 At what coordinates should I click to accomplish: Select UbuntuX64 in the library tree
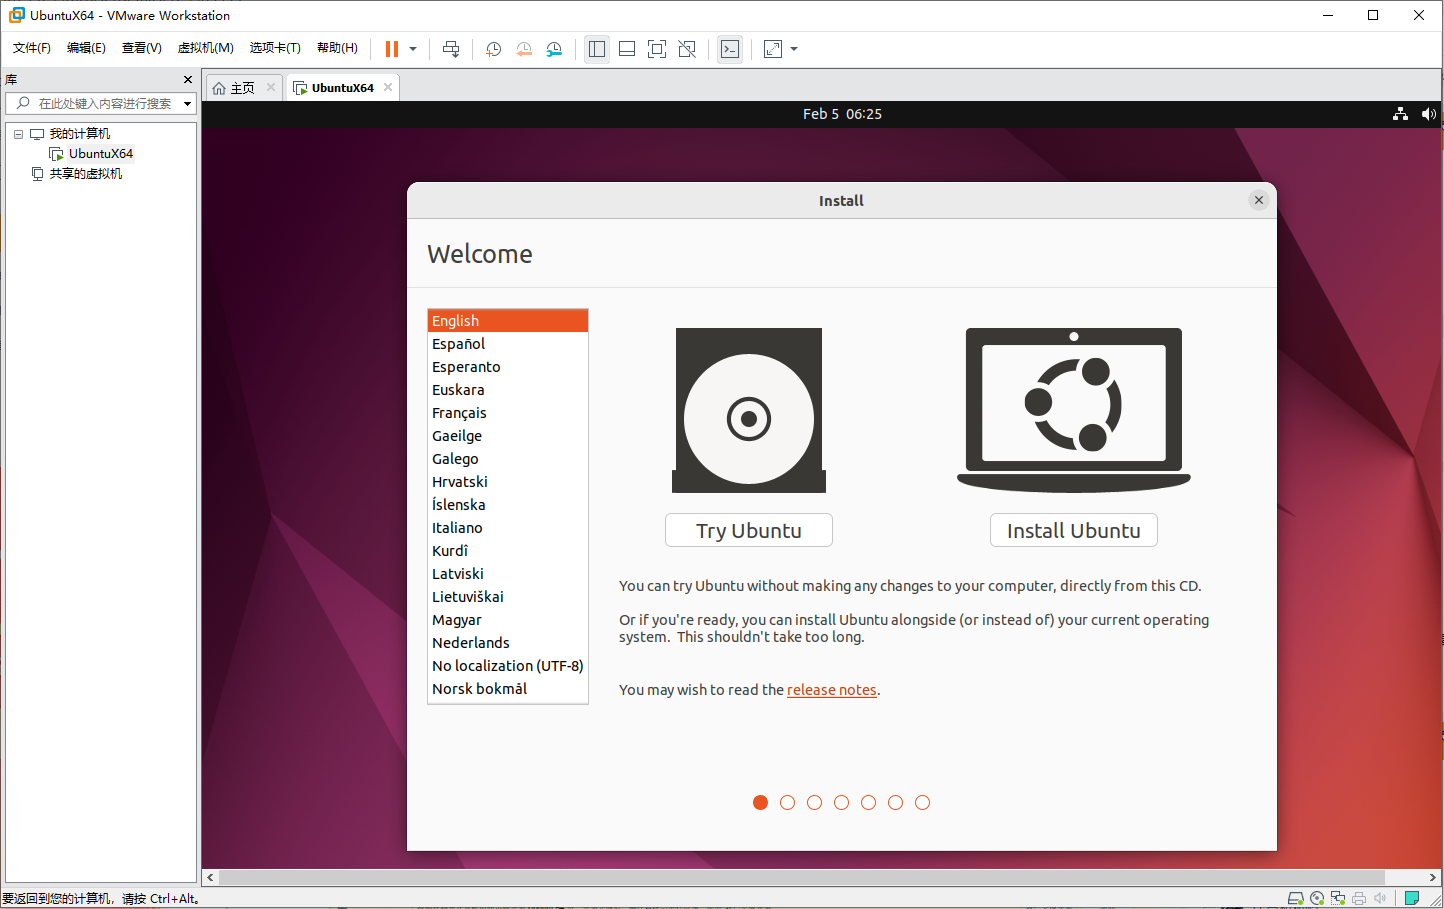point(100,154)
